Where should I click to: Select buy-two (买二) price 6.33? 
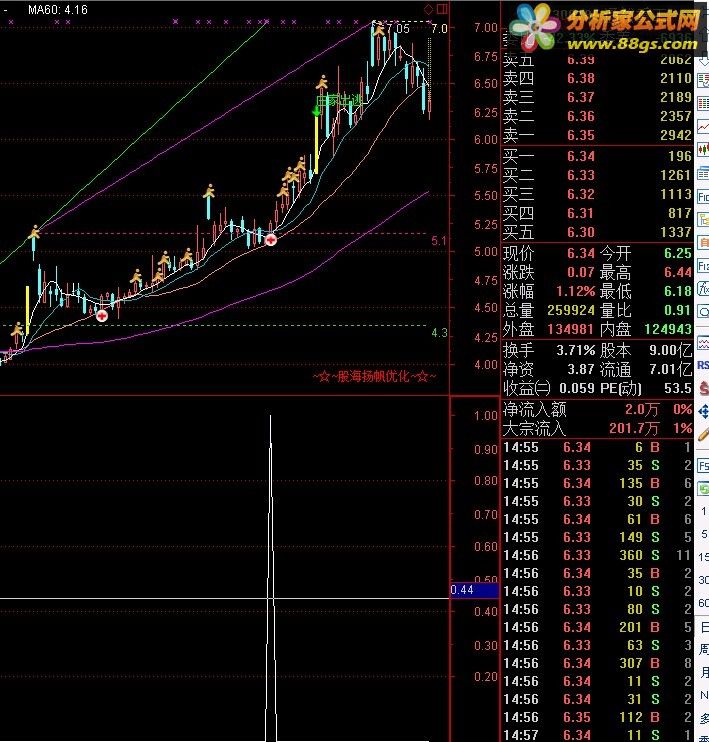pyautogui.click(x=580, y=175)
